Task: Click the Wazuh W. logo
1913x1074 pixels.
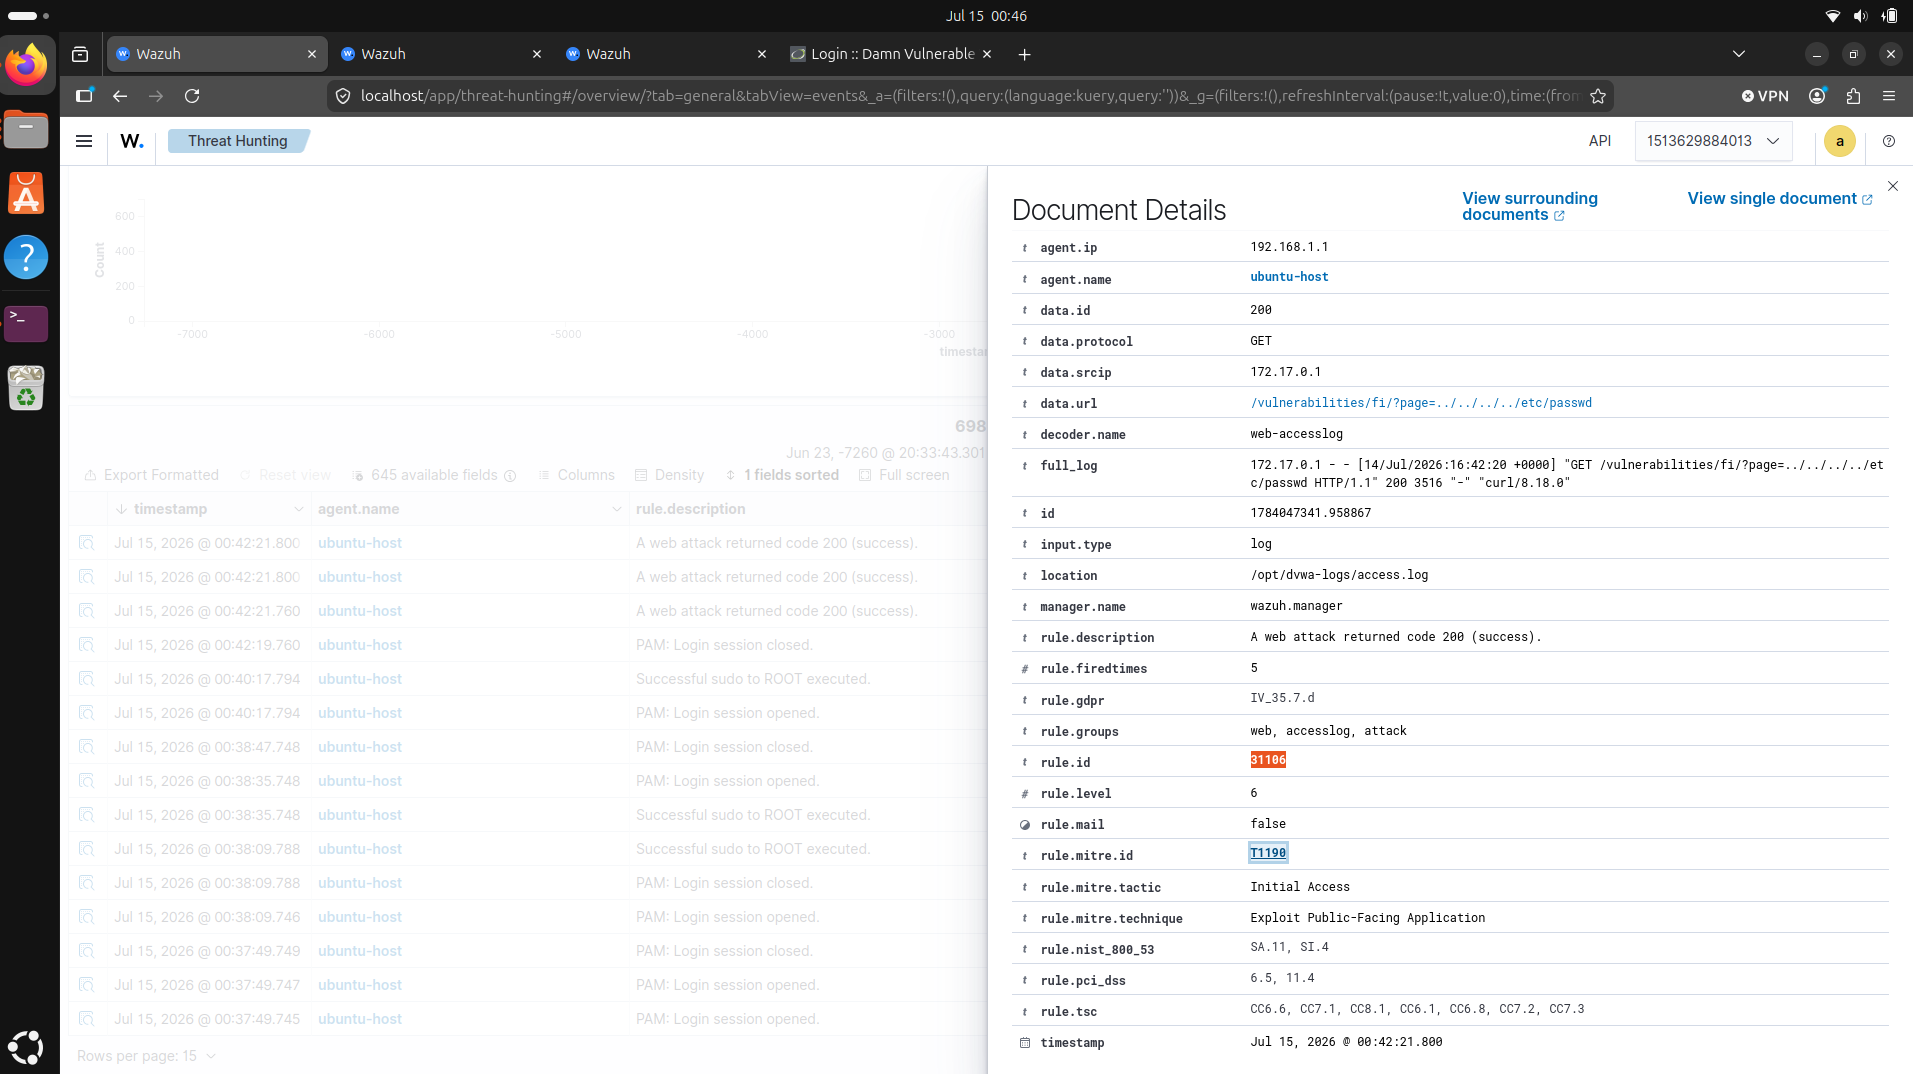Action: [132, 141]
